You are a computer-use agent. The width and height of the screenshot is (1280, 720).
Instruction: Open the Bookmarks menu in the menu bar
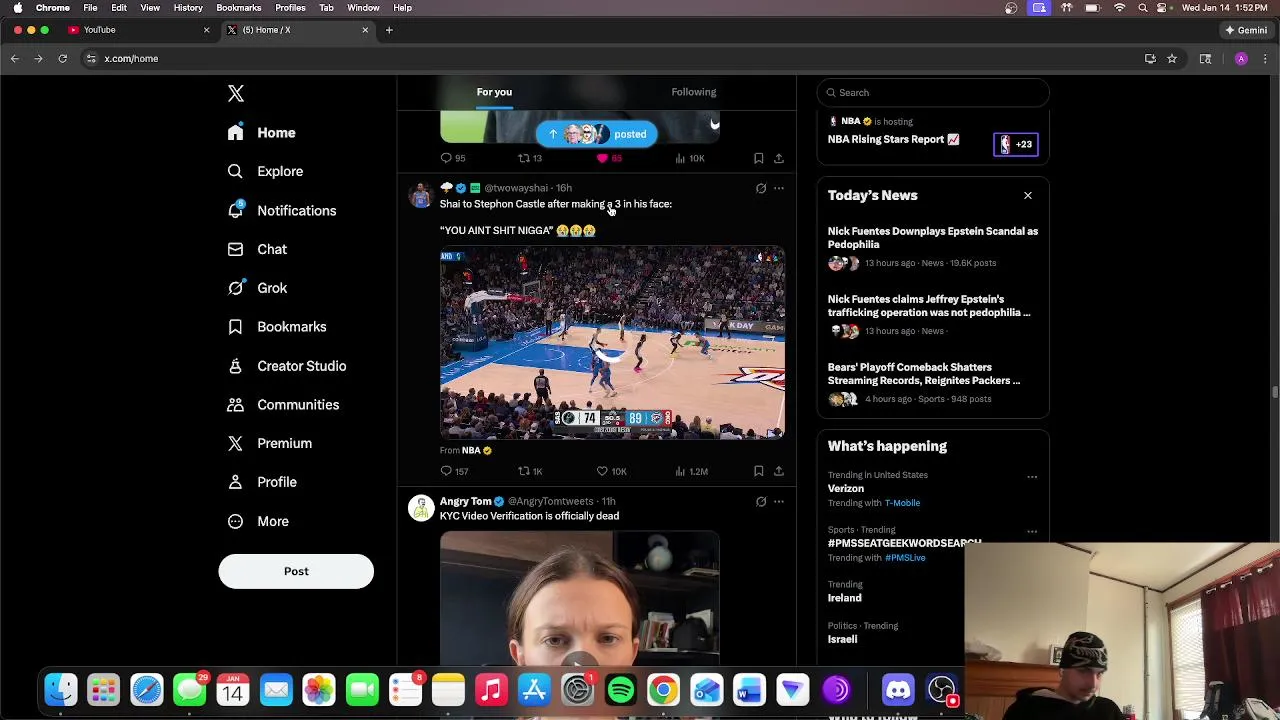[x=238, y=8]
